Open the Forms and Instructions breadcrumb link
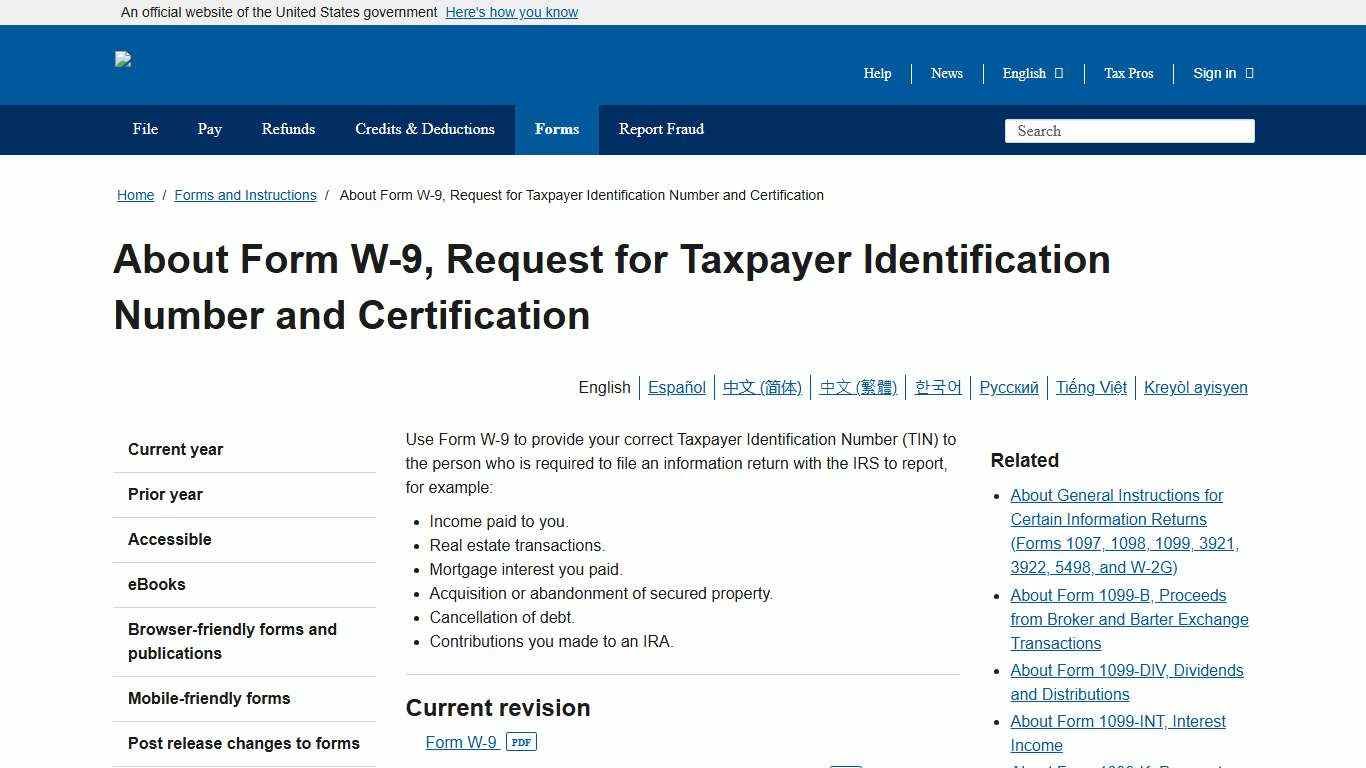Image resolution: width=1366 pixels, height=768 pixels. pos(245,195)
